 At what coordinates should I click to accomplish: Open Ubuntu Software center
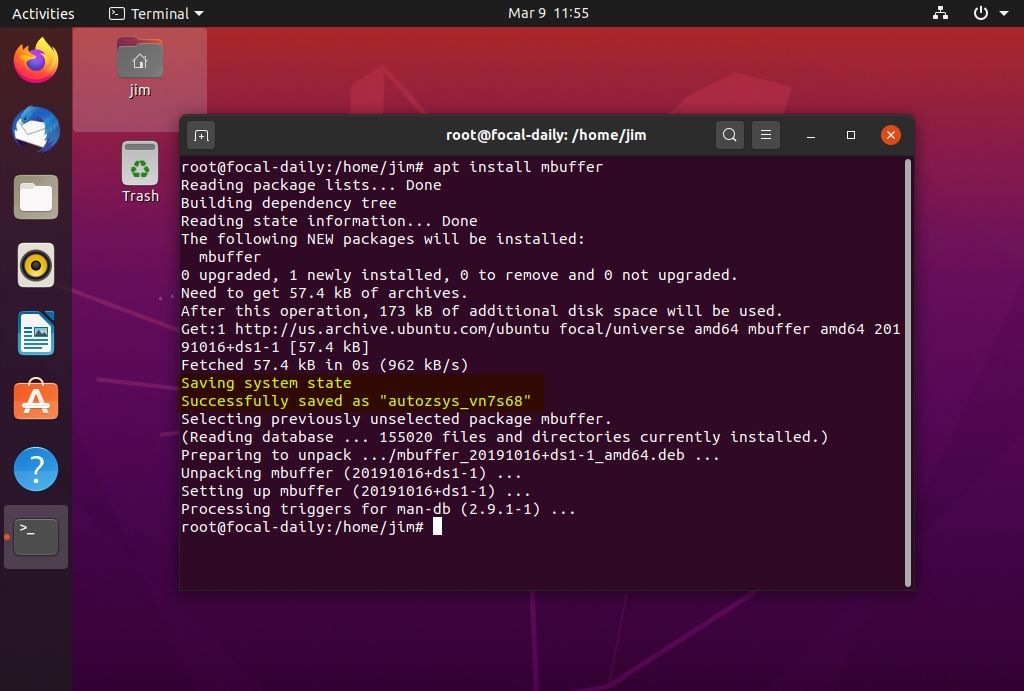35,401
